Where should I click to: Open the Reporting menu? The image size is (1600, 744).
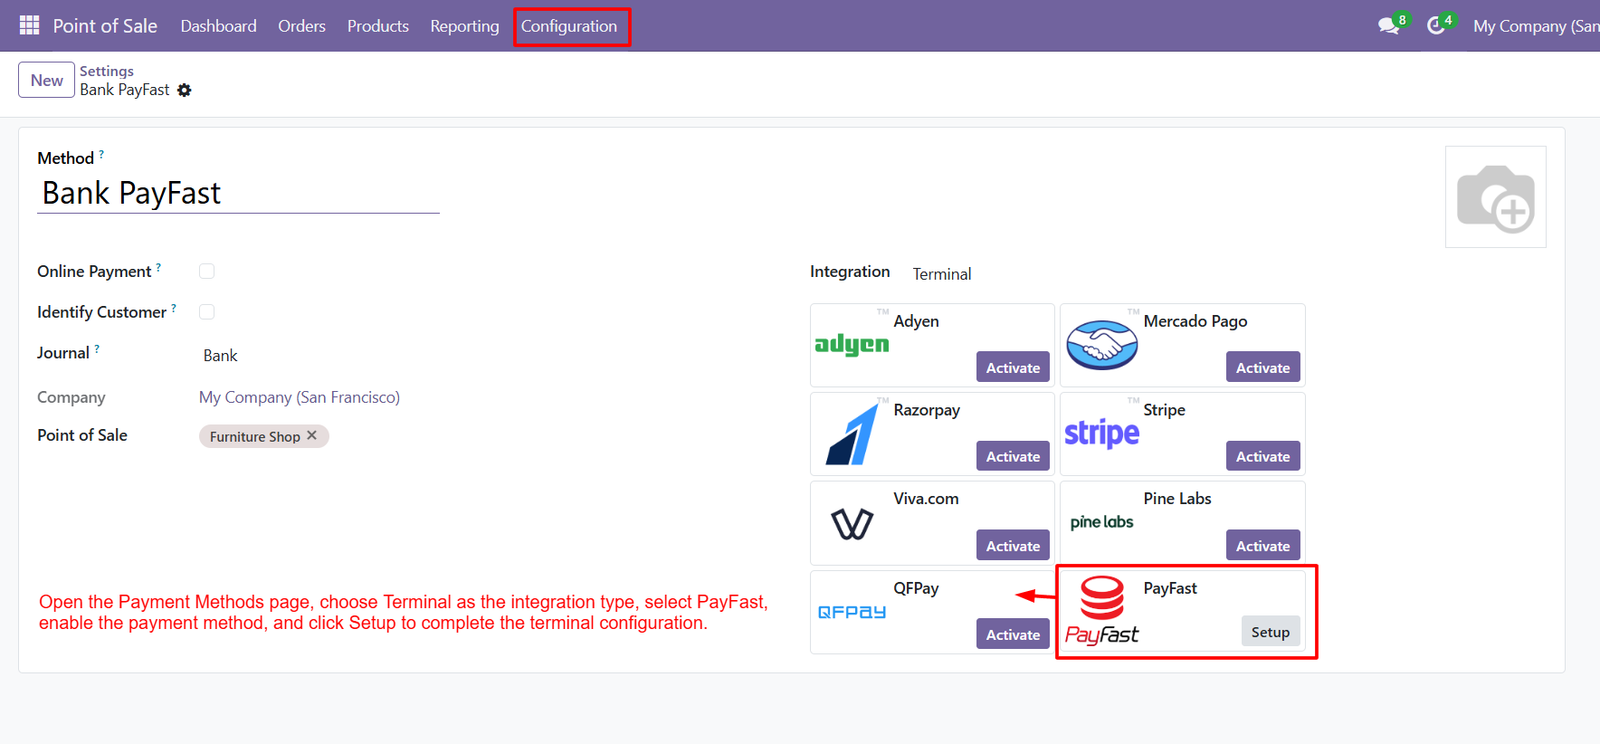pos(465,26)
